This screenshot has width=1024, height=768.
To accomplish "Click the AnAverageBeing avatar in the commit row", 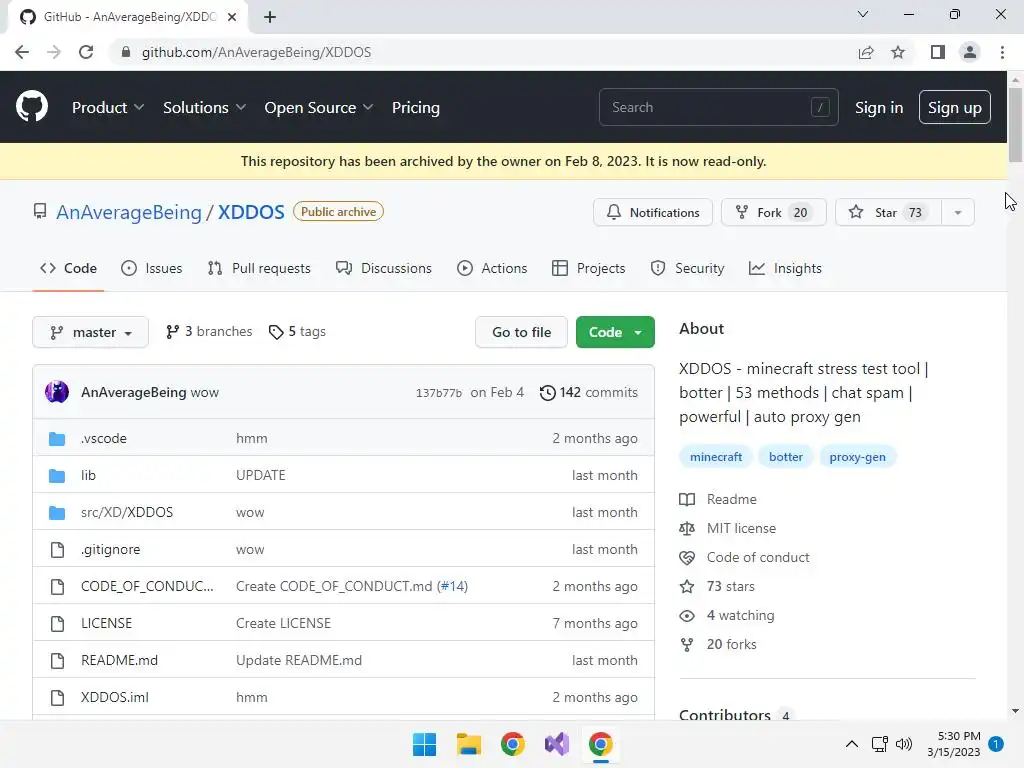I will [x=57, y=392].
